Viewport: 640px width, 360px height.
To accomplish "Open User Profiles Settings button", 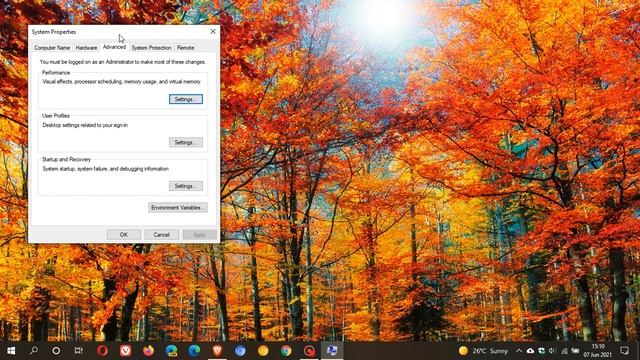I will pyautogui.click(x=186, y=142).
